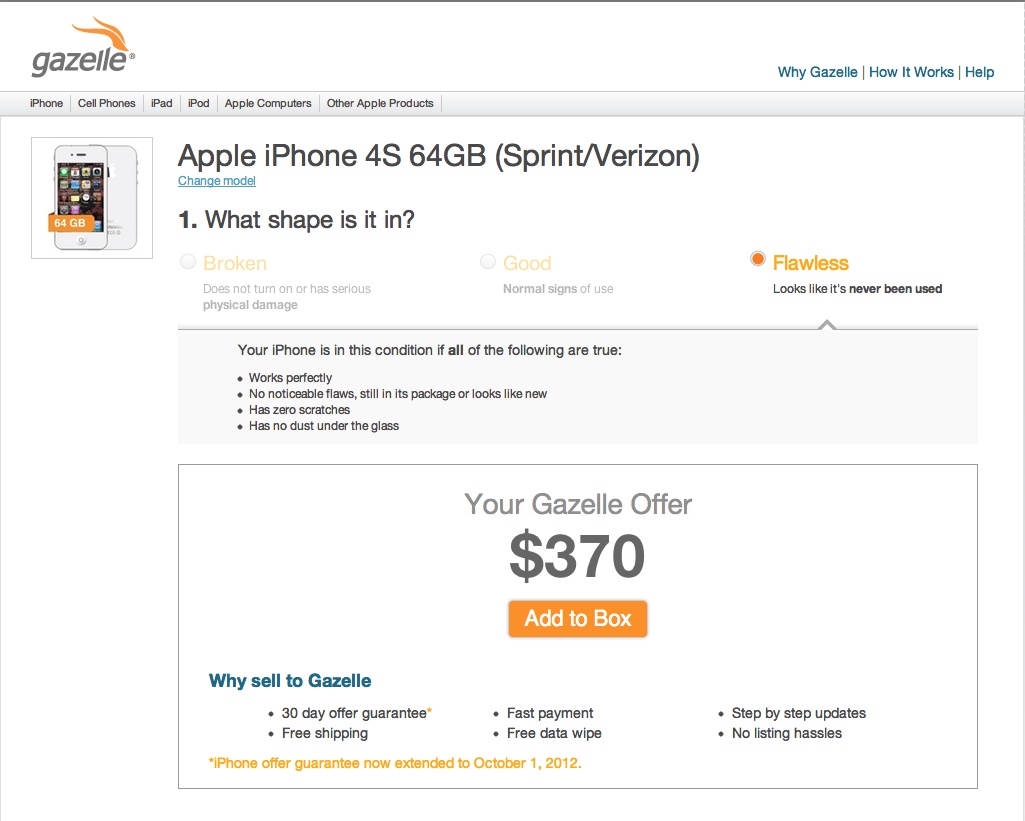Viewport: 1025px width, 821px height.
Task: Go to the iPod category
Action: (x=199, y=103)
